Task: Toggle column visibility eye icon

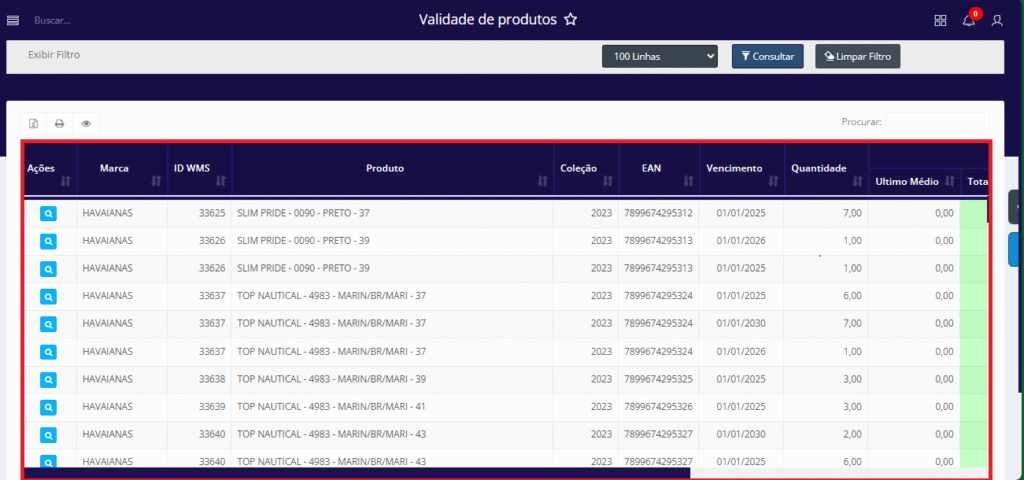Action: coord(86,124)
